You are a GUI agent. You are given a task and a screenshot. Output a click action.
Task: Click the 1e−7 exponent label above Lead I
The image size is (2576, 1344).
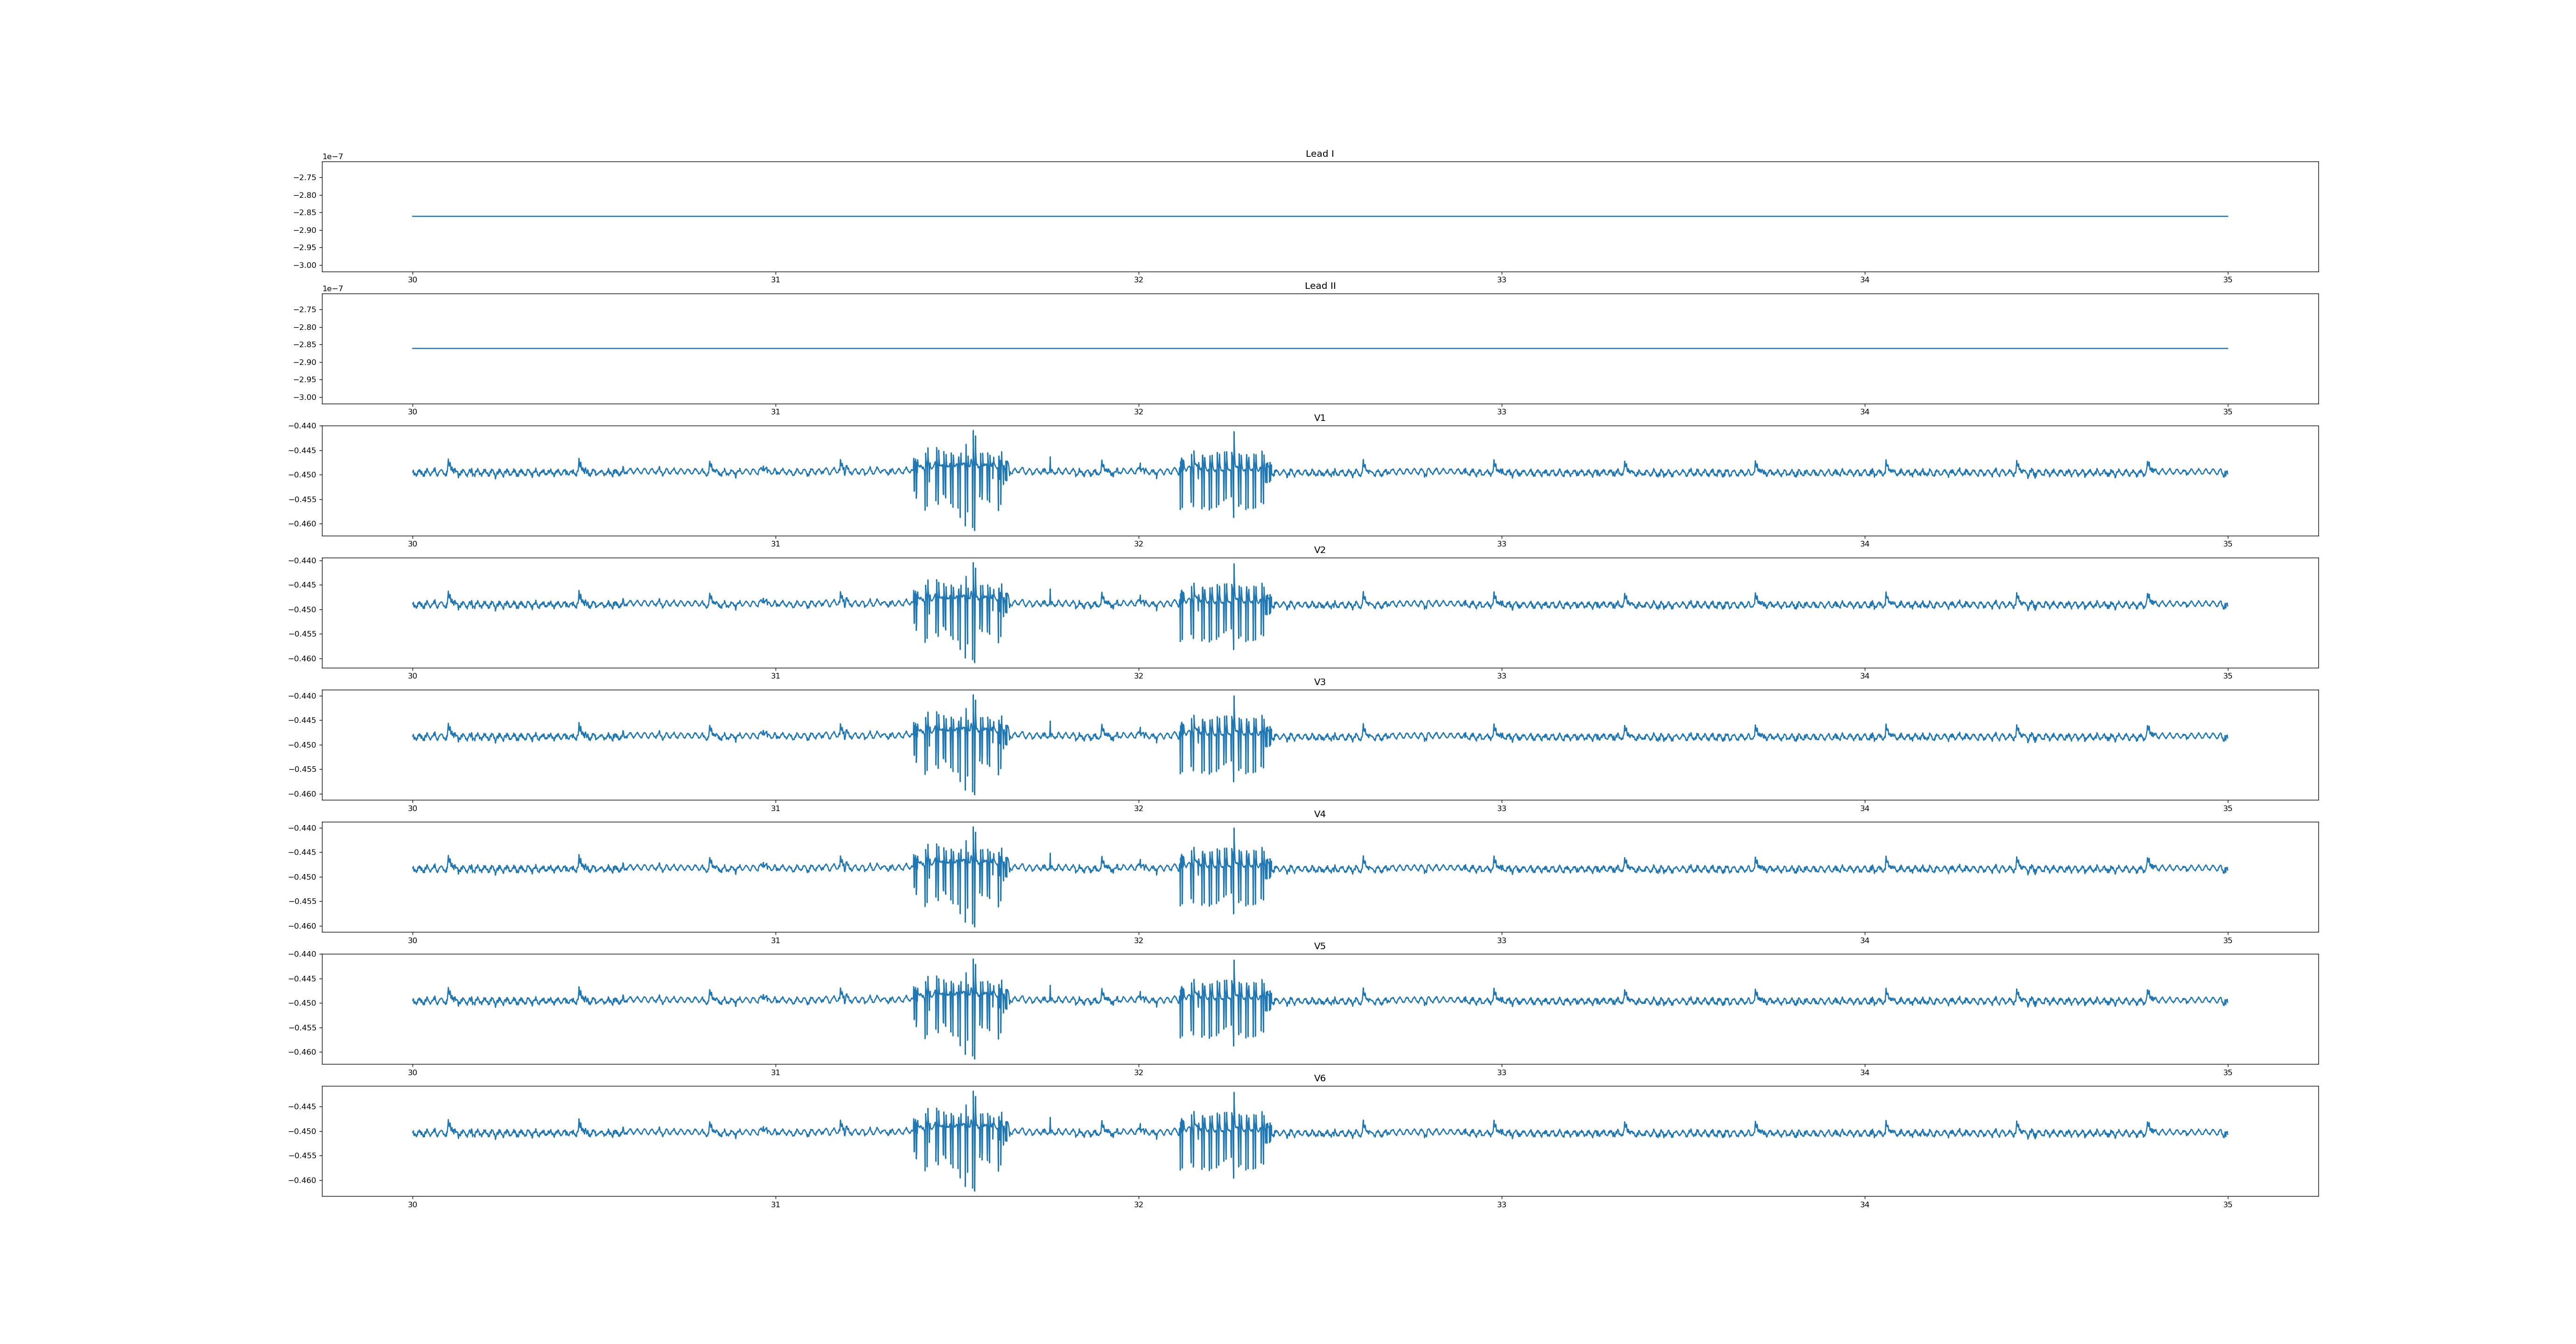tap(332, 157)
